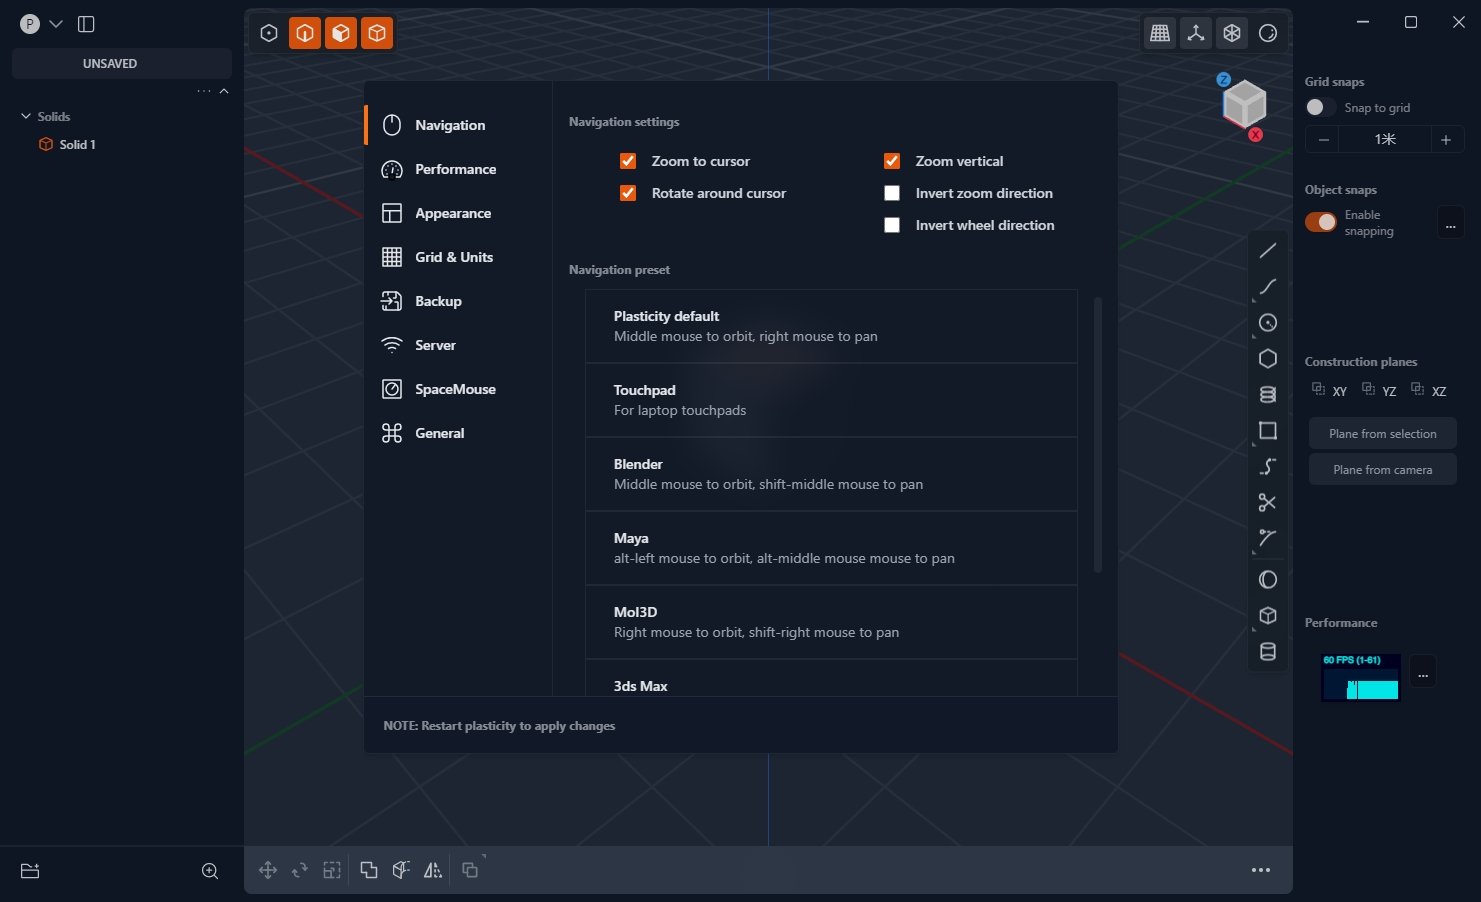Select the Rectangle tool
This screenshot has width=1481, height=902.
coord(1268,431)
